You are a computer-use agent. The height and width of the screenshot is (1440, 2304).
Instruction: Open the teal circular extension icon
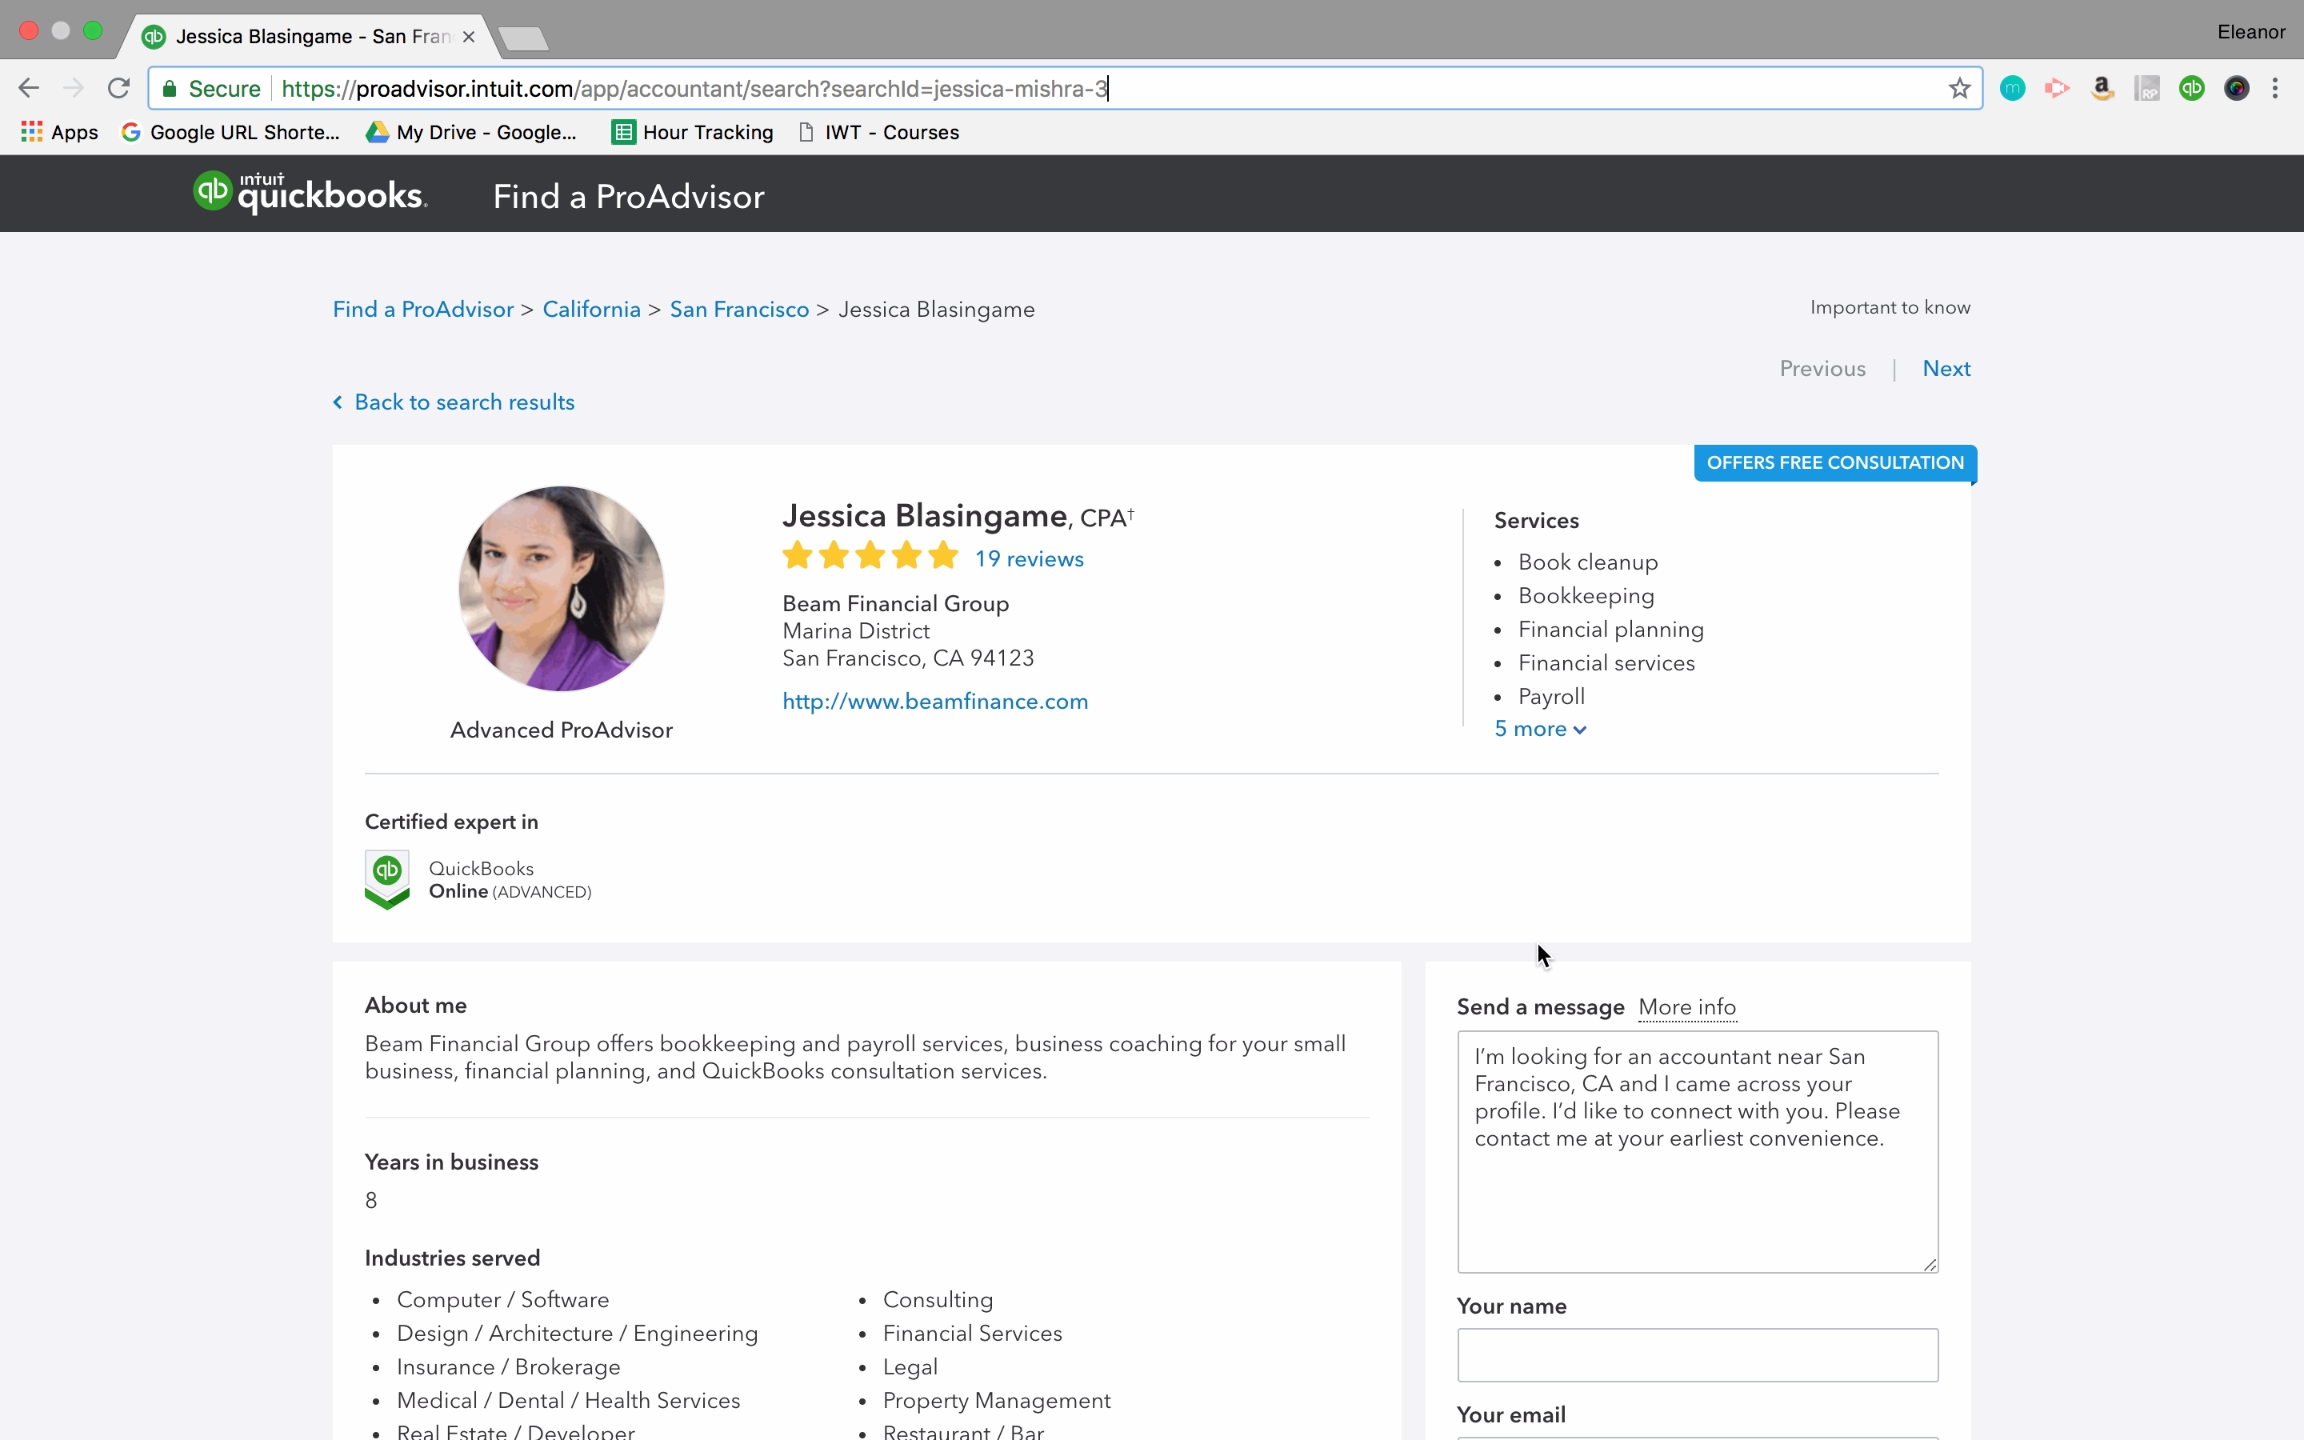pos(2012,88)
